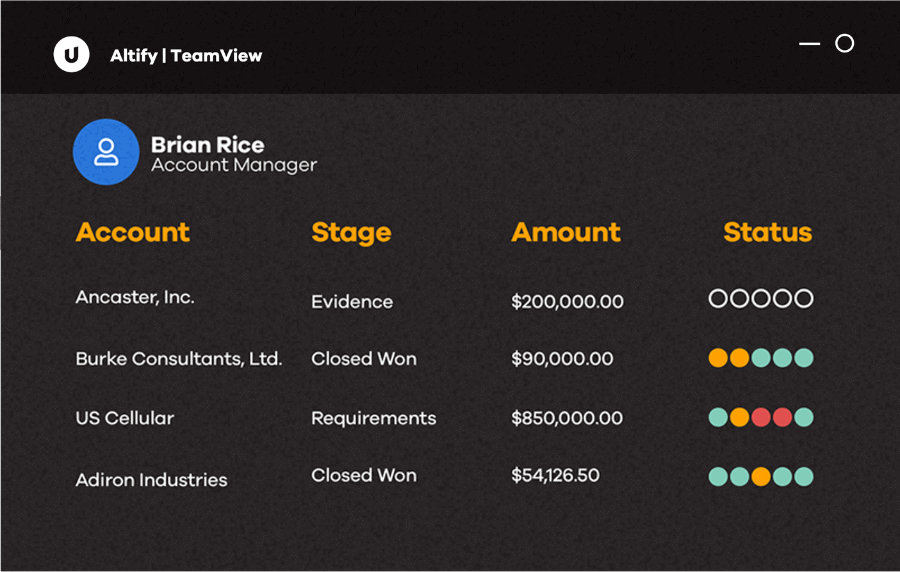The image size is (900, 572).
Task: Open the US Cellular account
Action: 125,418
